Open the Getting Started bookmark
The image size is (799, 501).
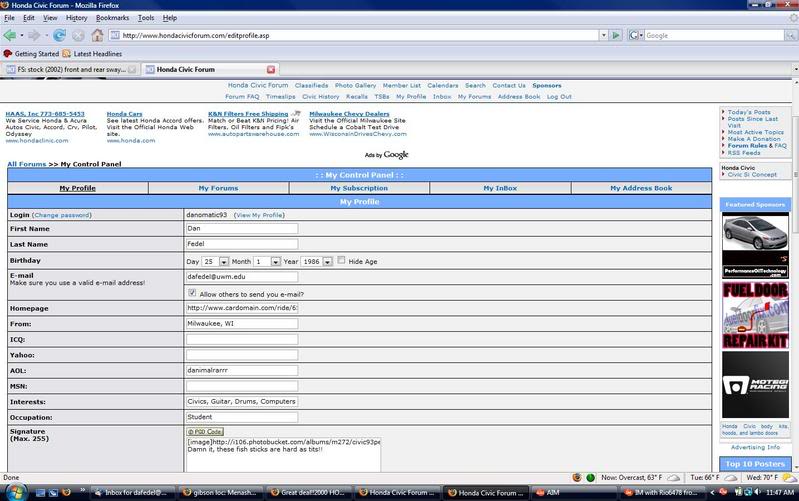[31, 54]
